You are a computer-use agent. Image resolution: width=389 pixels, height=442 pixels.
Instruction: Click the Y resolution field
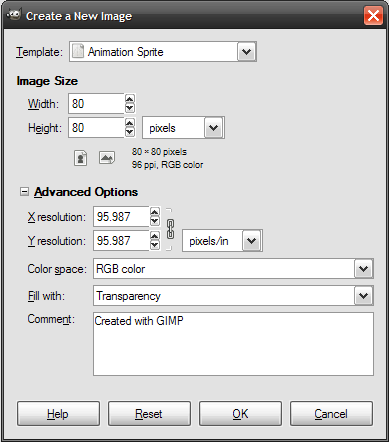click(x=121, y=241)
